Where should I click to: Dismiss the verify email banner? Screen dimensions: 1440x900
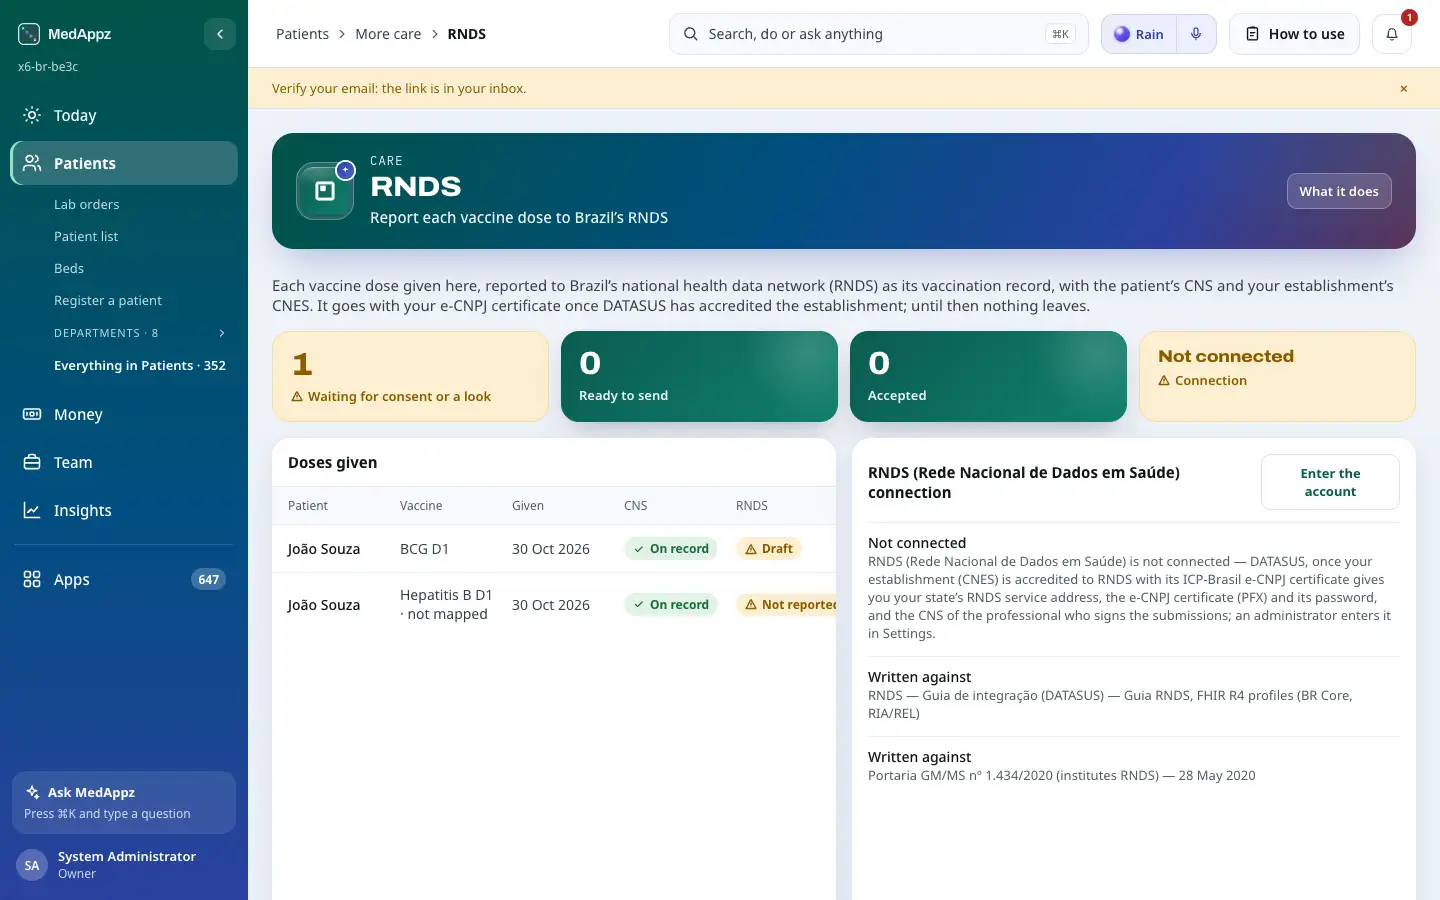[1404, 88]
